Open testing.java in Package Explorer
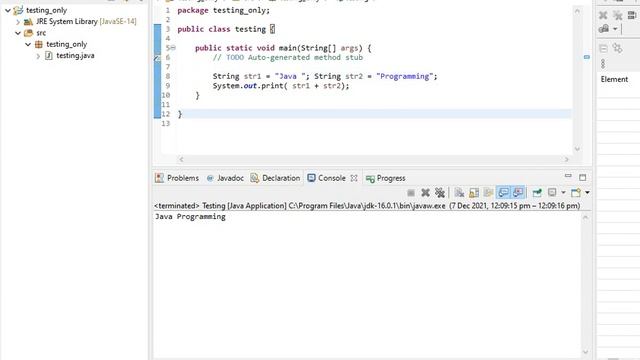 75,56
